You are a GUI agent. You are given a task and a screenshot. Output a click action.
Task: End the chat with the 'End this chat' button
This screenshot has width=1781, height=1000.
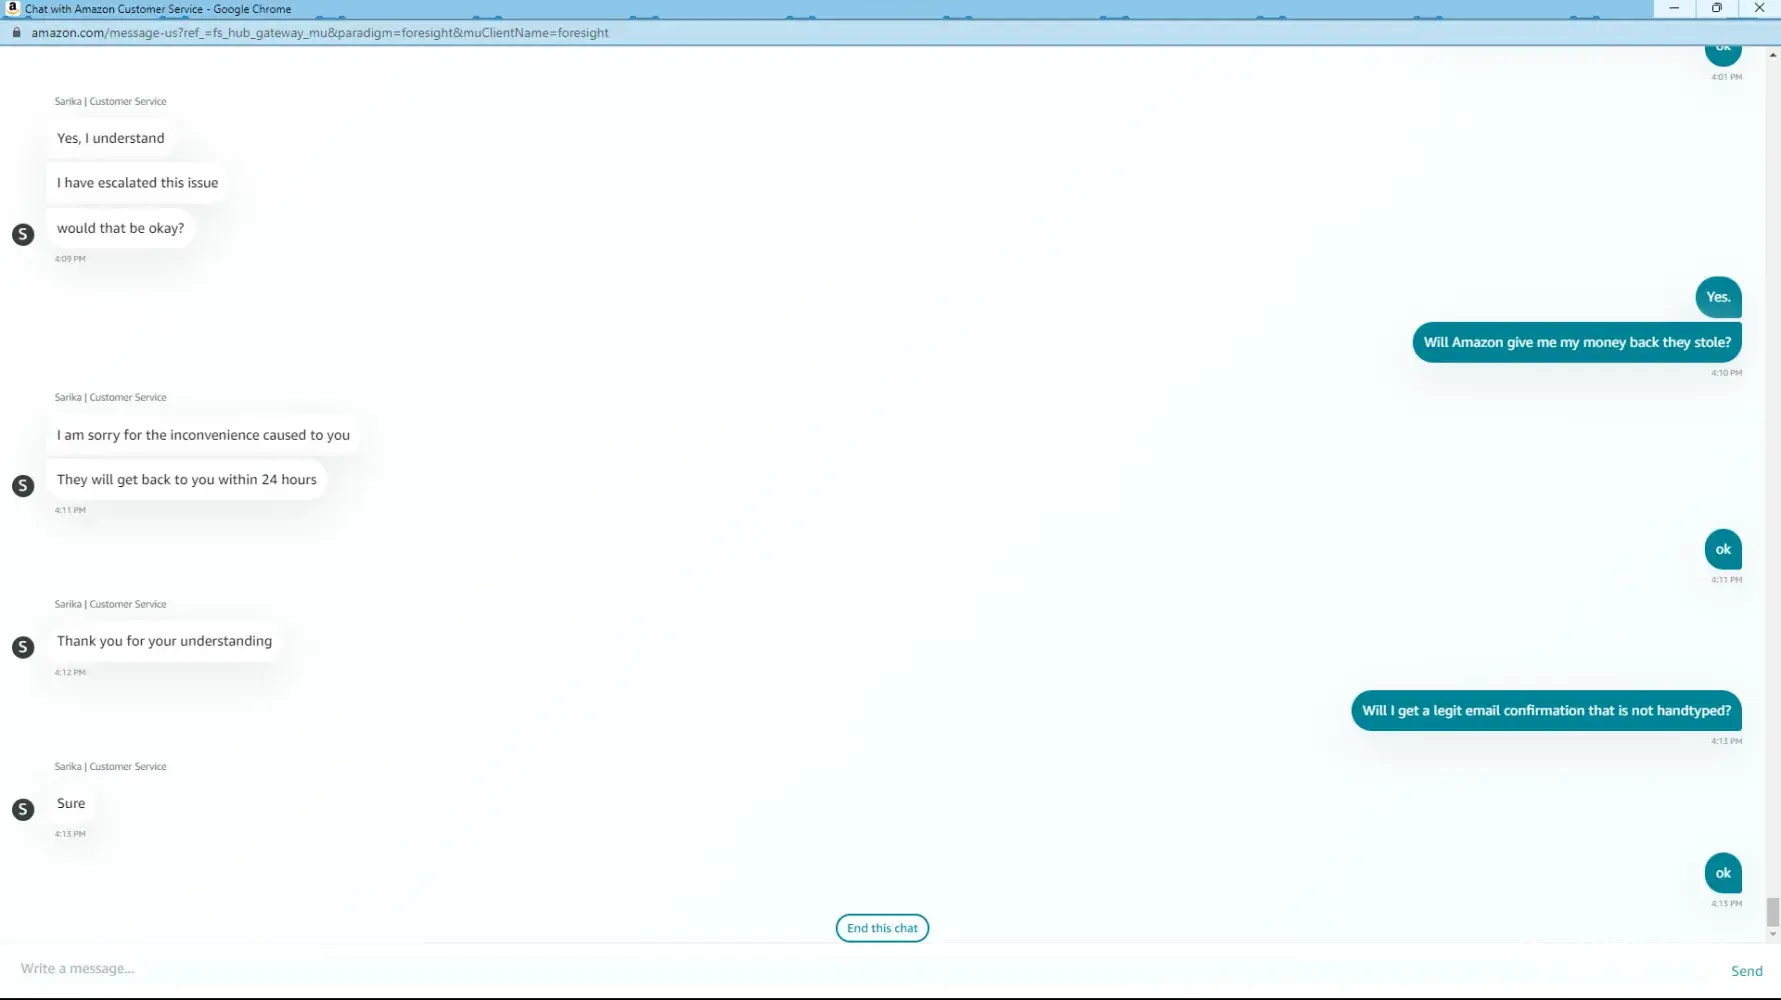[x=882, y=928]
